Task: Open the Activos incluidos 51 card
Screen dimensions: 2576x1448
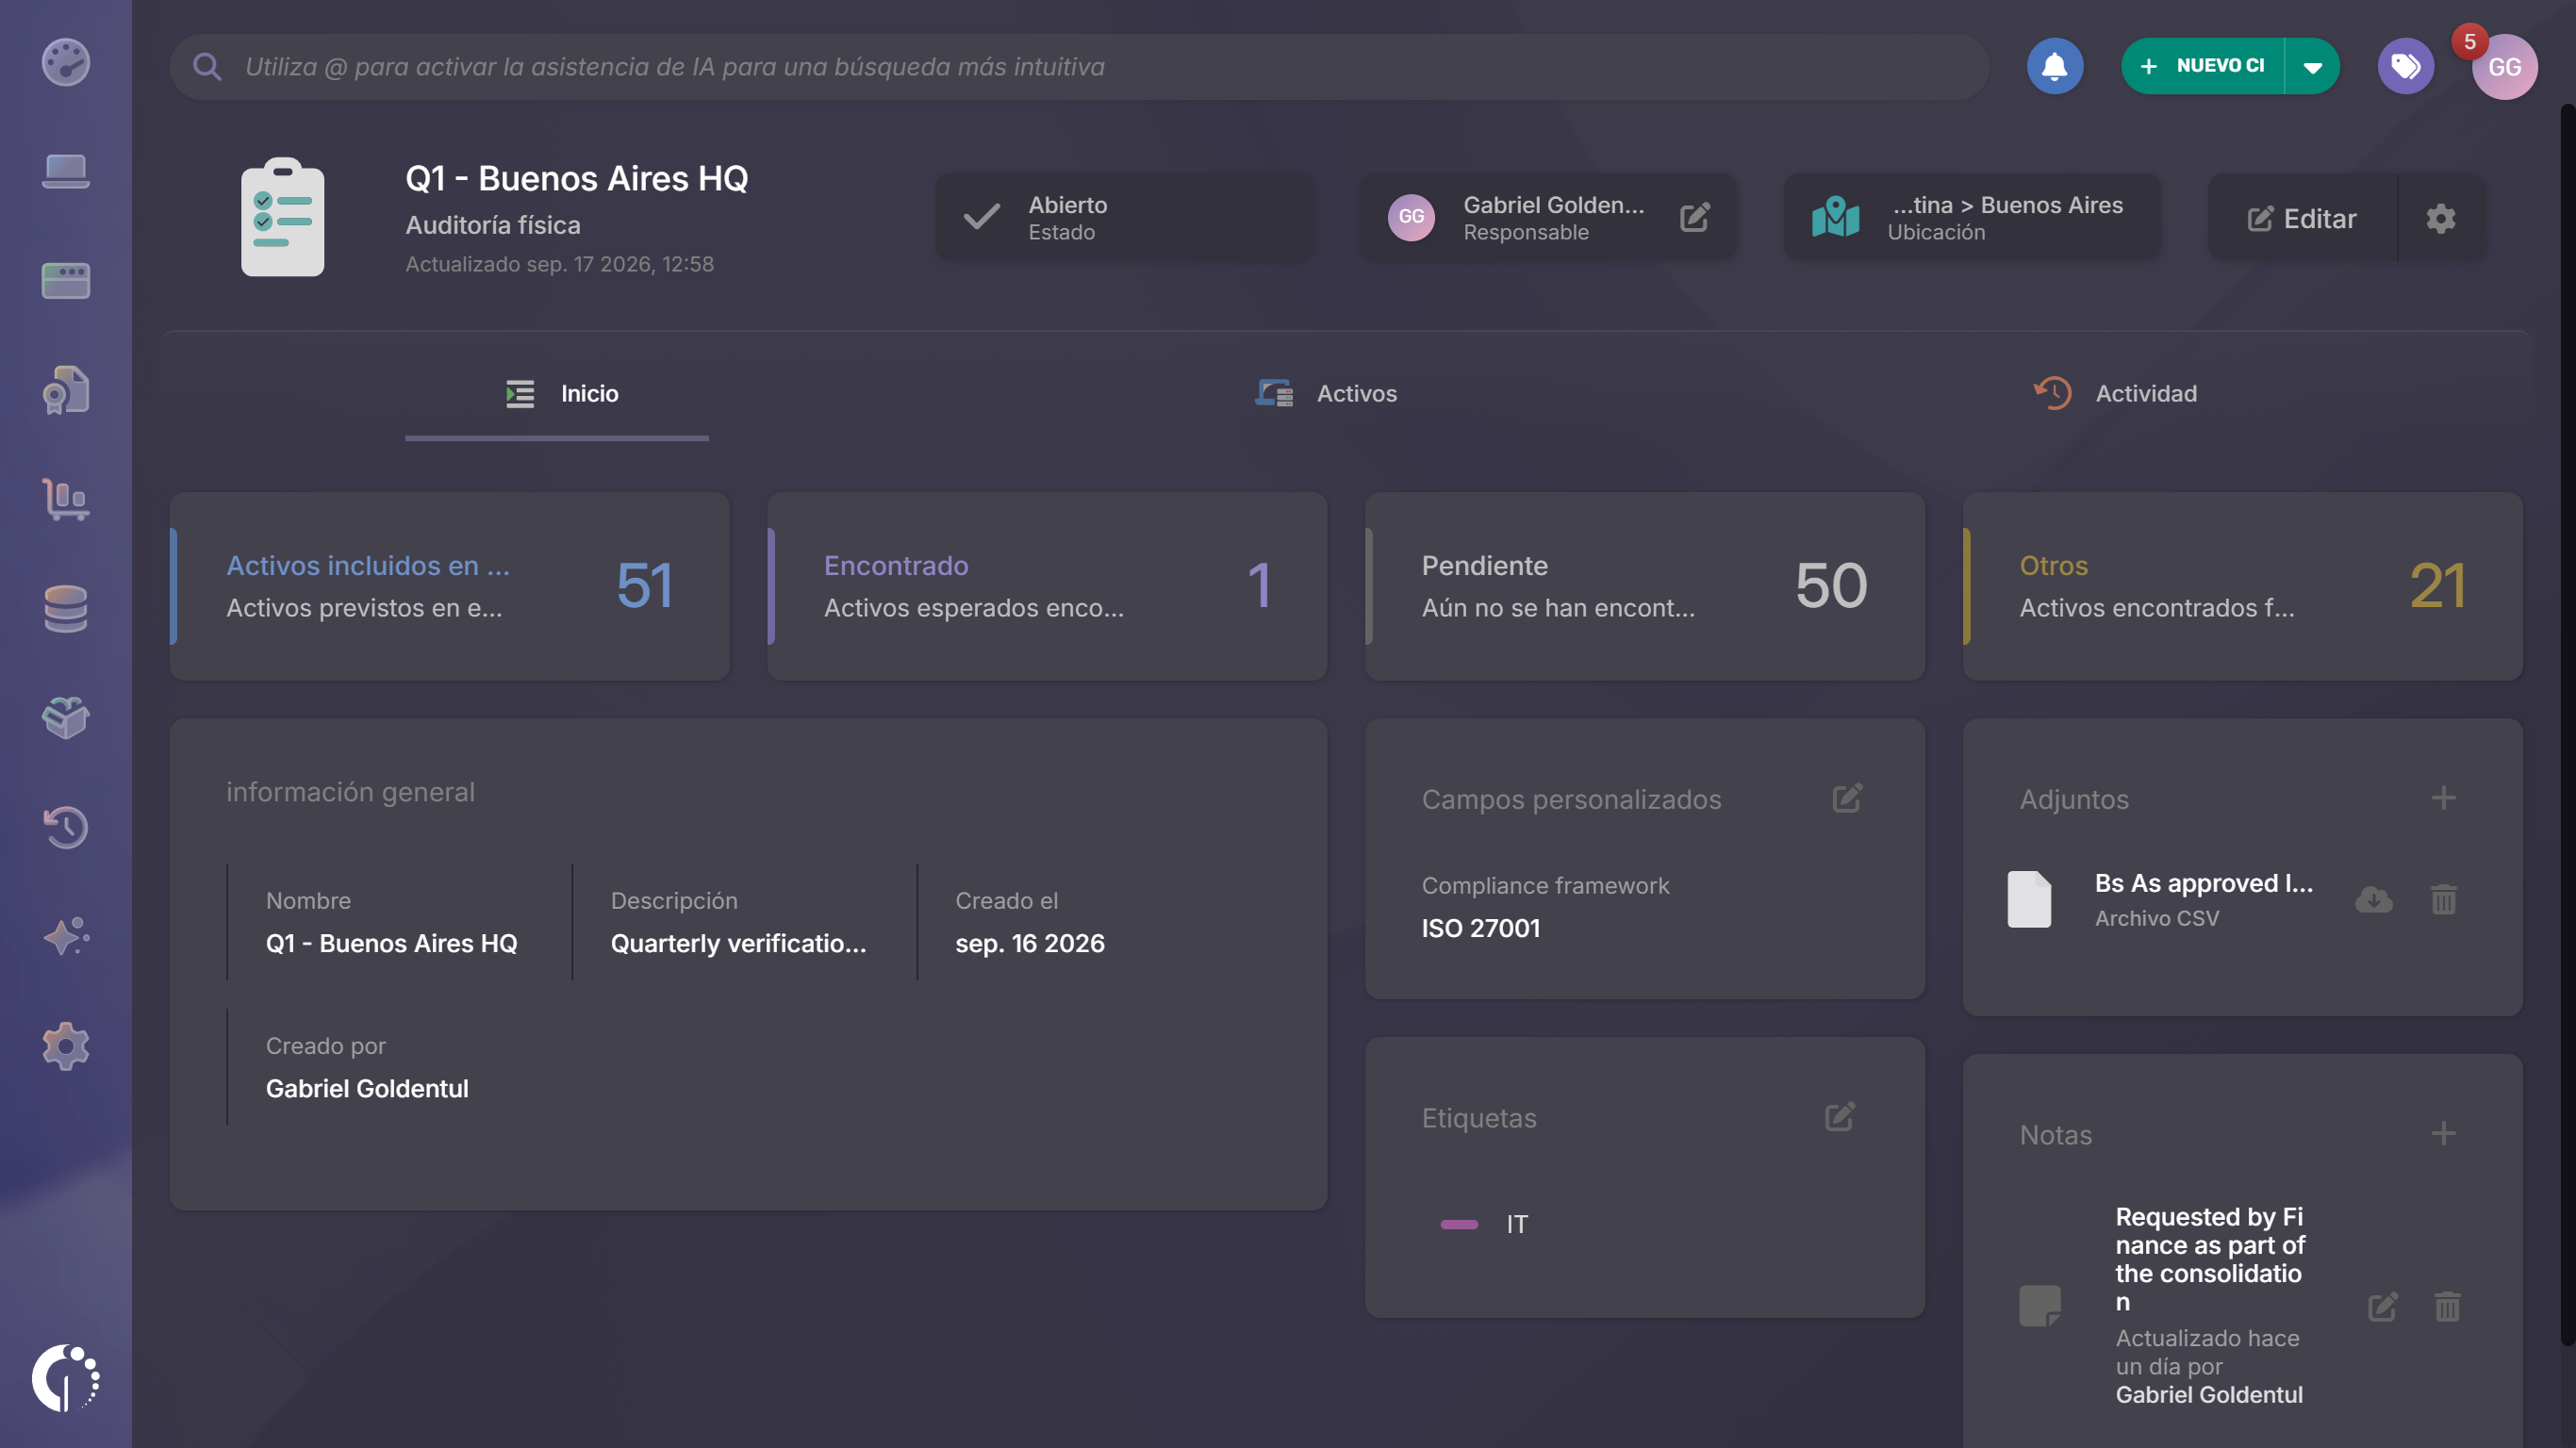Action: tap(449, 586)
